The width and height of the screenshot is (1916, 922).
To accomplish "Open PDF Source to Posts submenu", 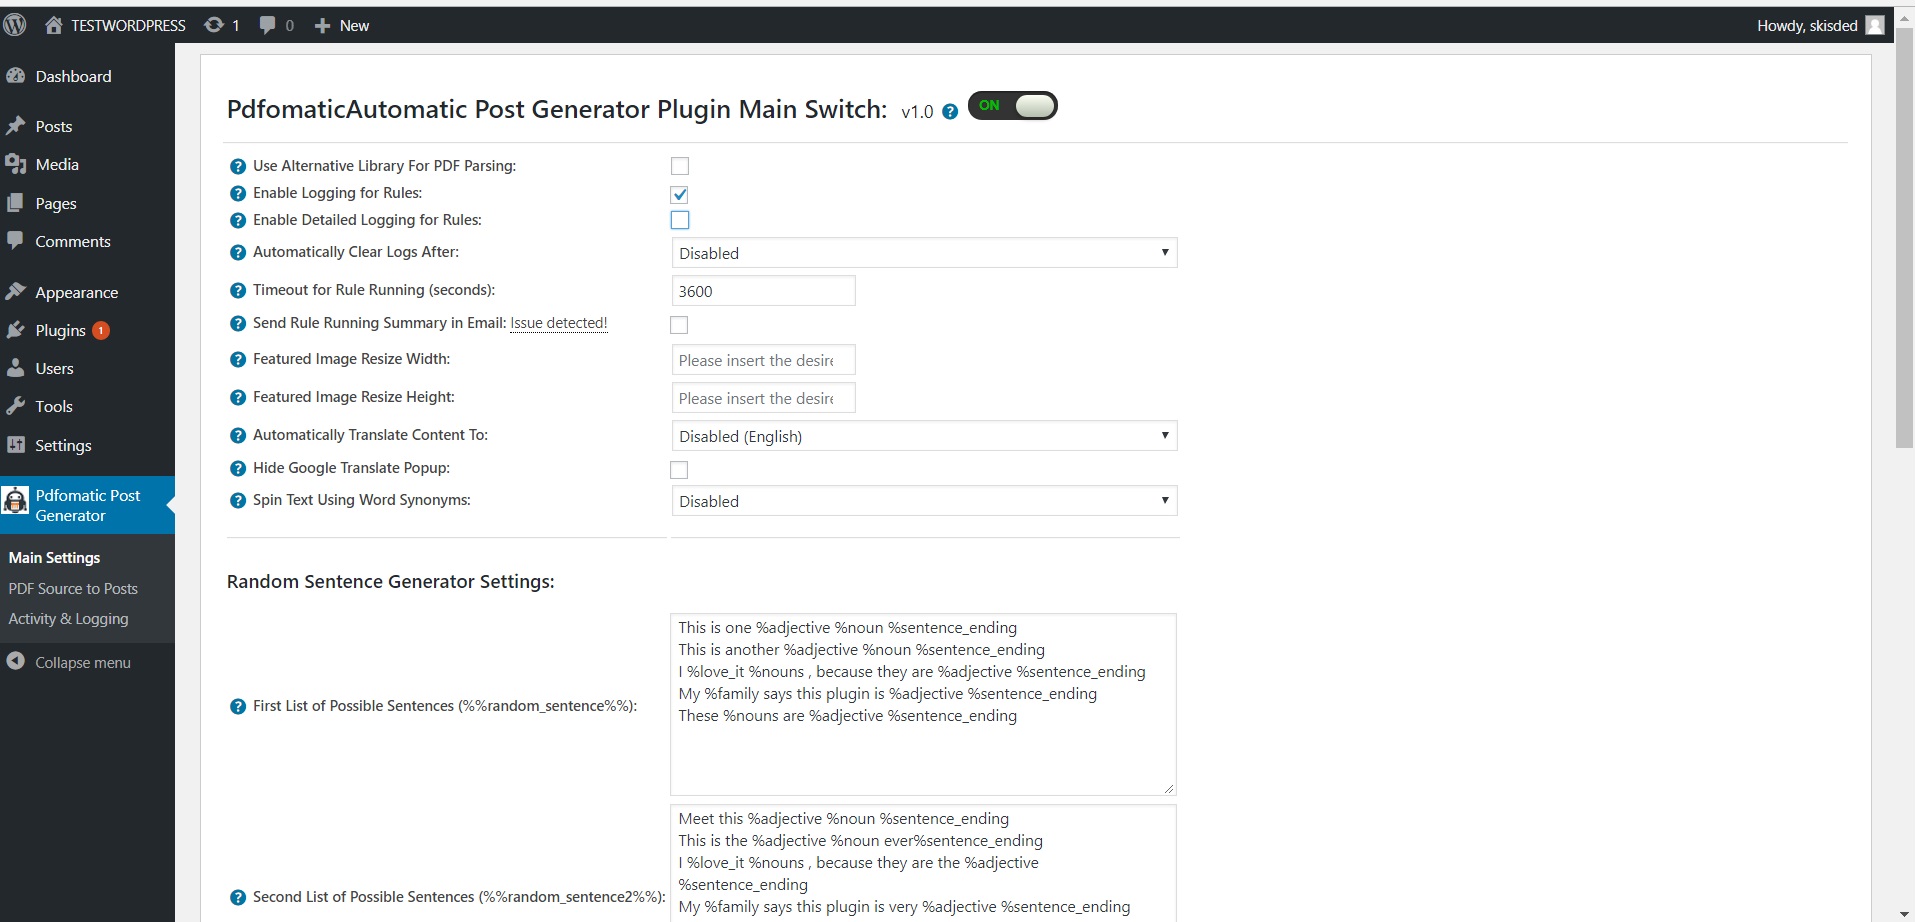I will point(73,589).
